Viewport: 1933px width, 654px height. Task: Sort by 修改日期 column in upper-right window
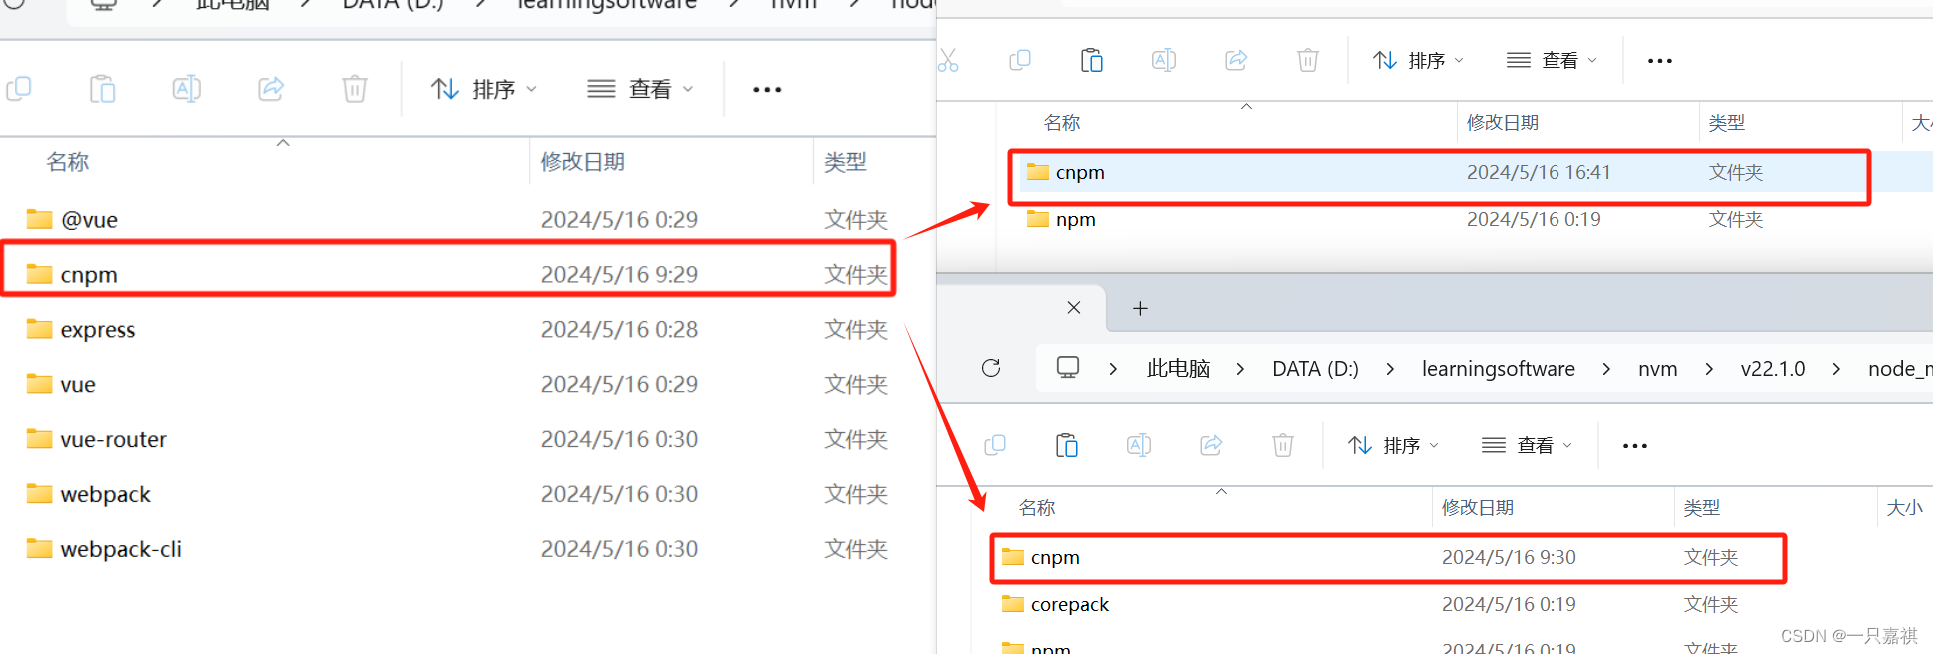coord(1503,123)
